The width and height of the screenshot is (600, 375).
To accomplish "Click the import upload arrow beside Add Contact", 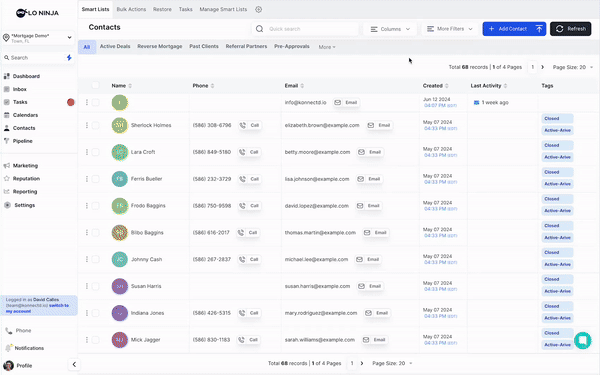I will [539, 29].
